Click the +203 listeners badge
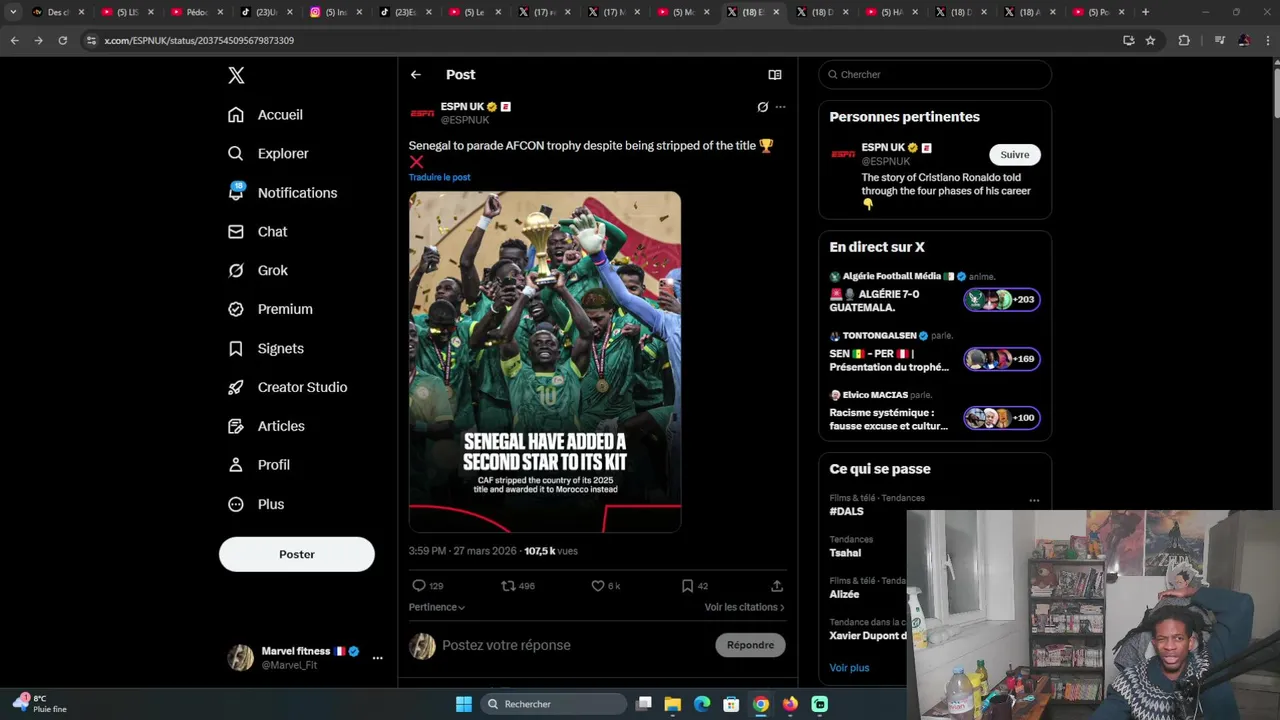 click(x=1002, y=300)
